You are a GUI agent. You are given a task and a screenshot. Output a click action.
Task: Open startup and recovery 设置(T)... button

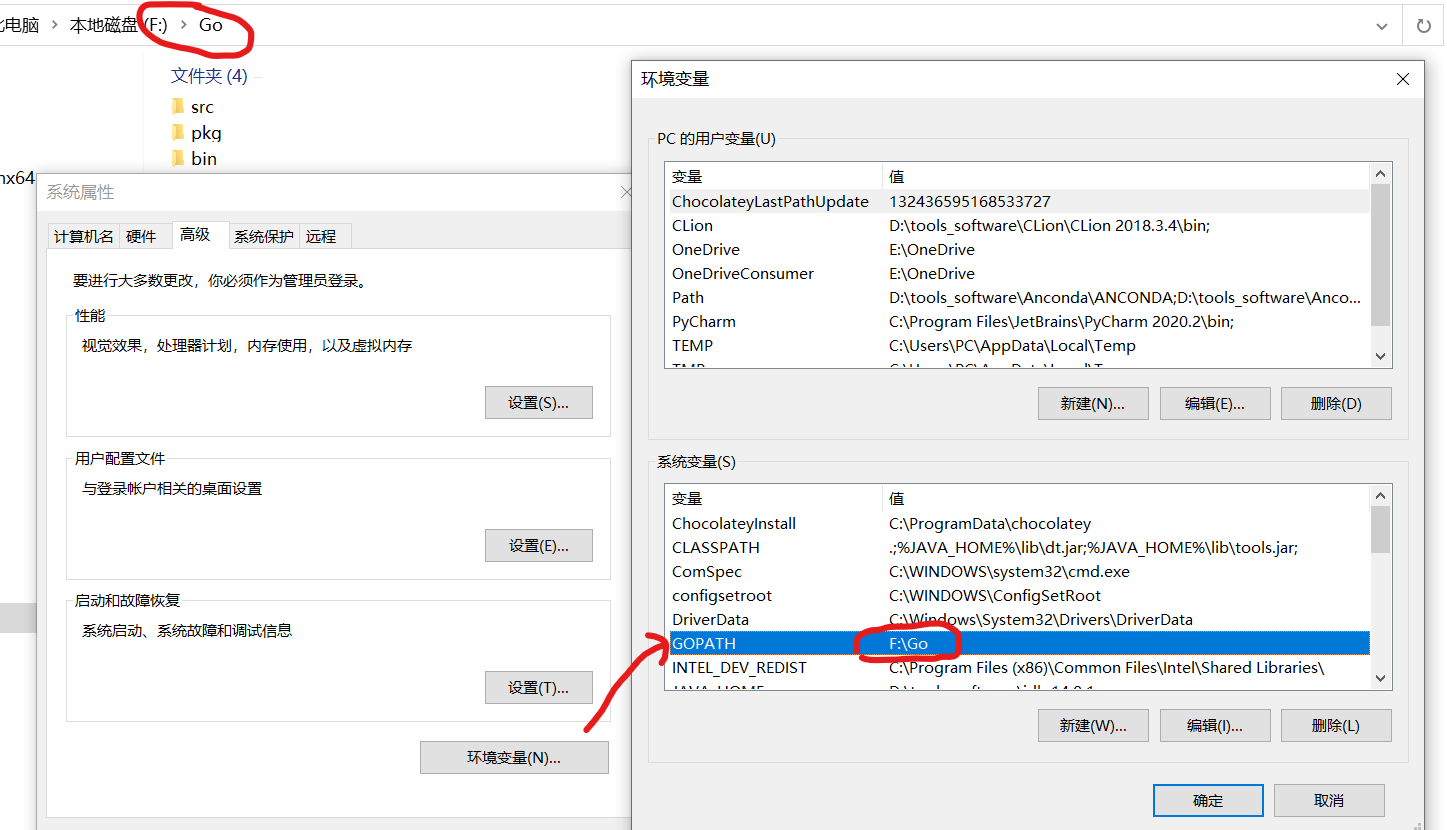pyautogui.click(x=538, y=688)
